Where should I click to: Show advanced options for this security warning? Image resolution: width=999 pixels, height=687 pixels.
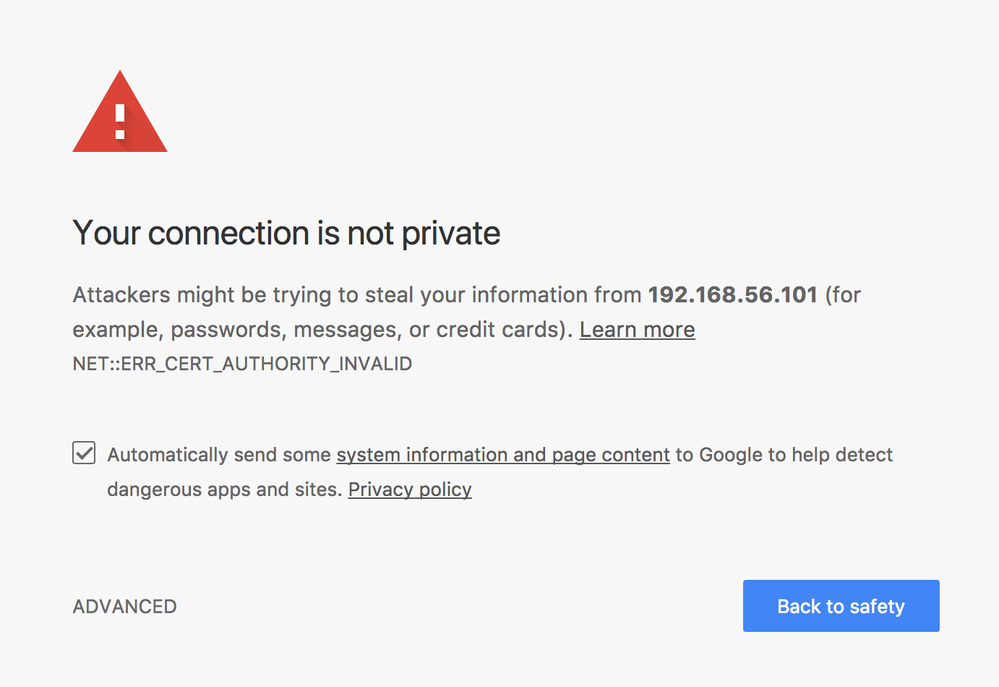click(124, 606)
